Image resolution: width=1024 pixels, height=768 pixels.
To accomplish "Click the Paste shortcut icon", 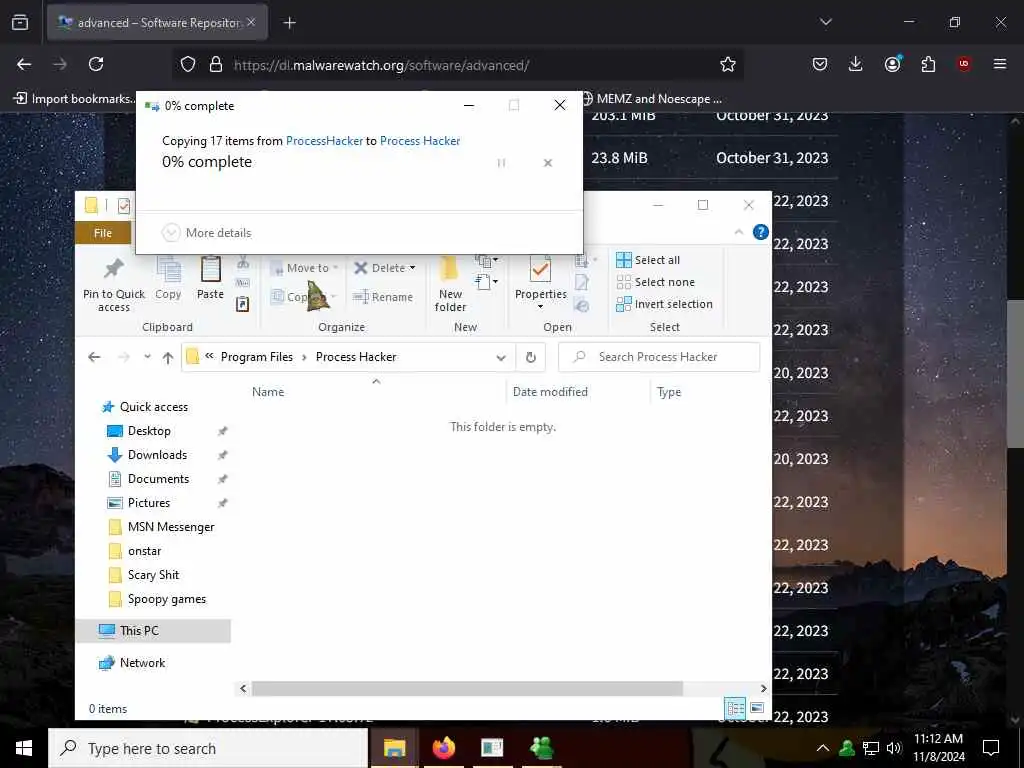I will 243,304.
